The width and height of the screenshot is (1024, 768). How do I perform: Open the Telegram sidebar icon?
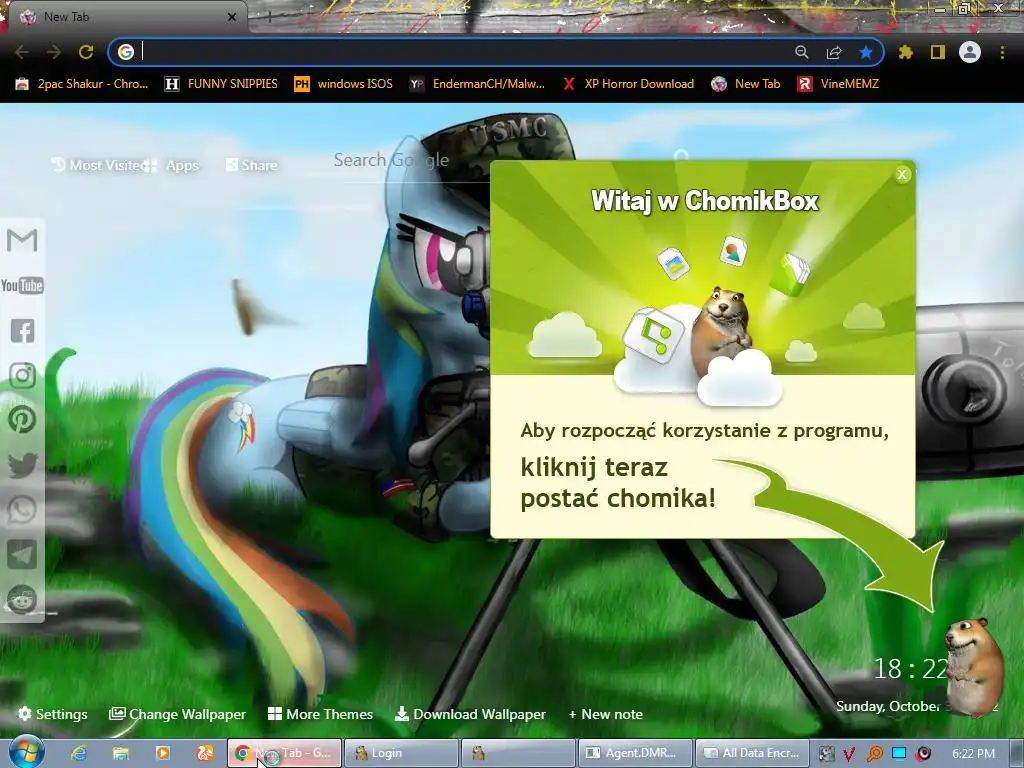22,554
